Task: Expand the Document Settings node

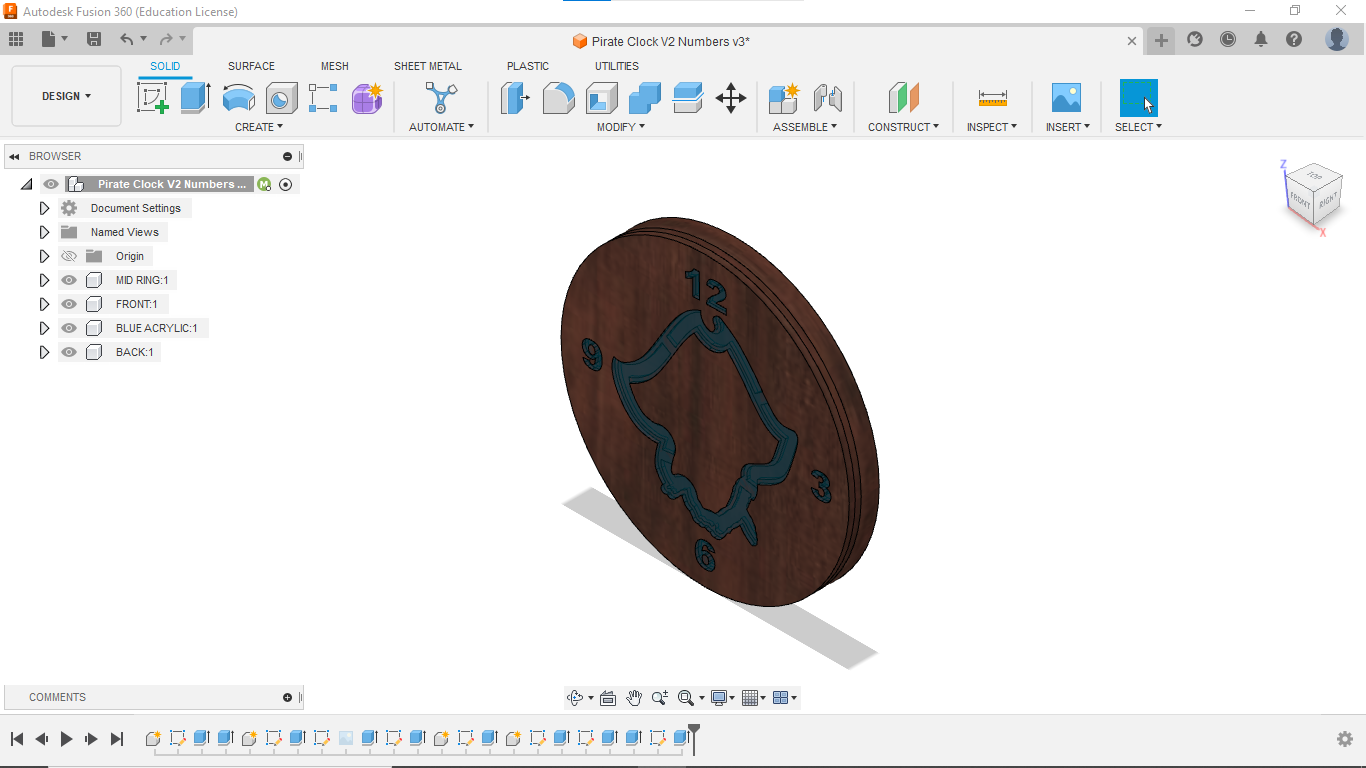Action: click(x=44, y=208)
